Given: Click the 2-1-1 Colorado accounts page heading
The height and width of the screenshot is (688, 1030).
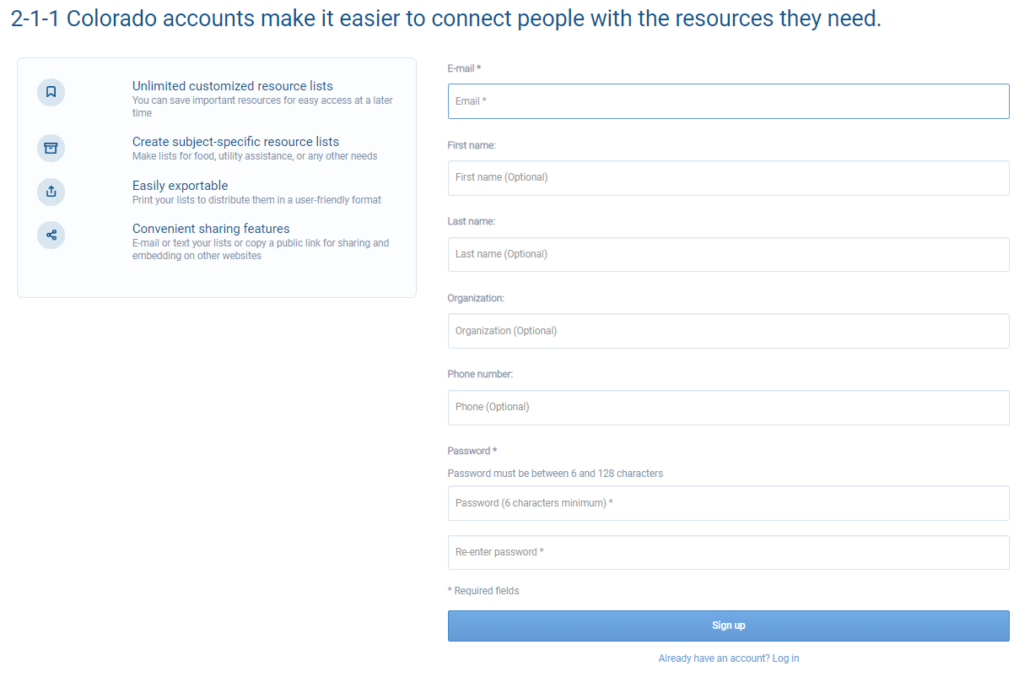Looking at the screenshot, I should click(446, 18).
